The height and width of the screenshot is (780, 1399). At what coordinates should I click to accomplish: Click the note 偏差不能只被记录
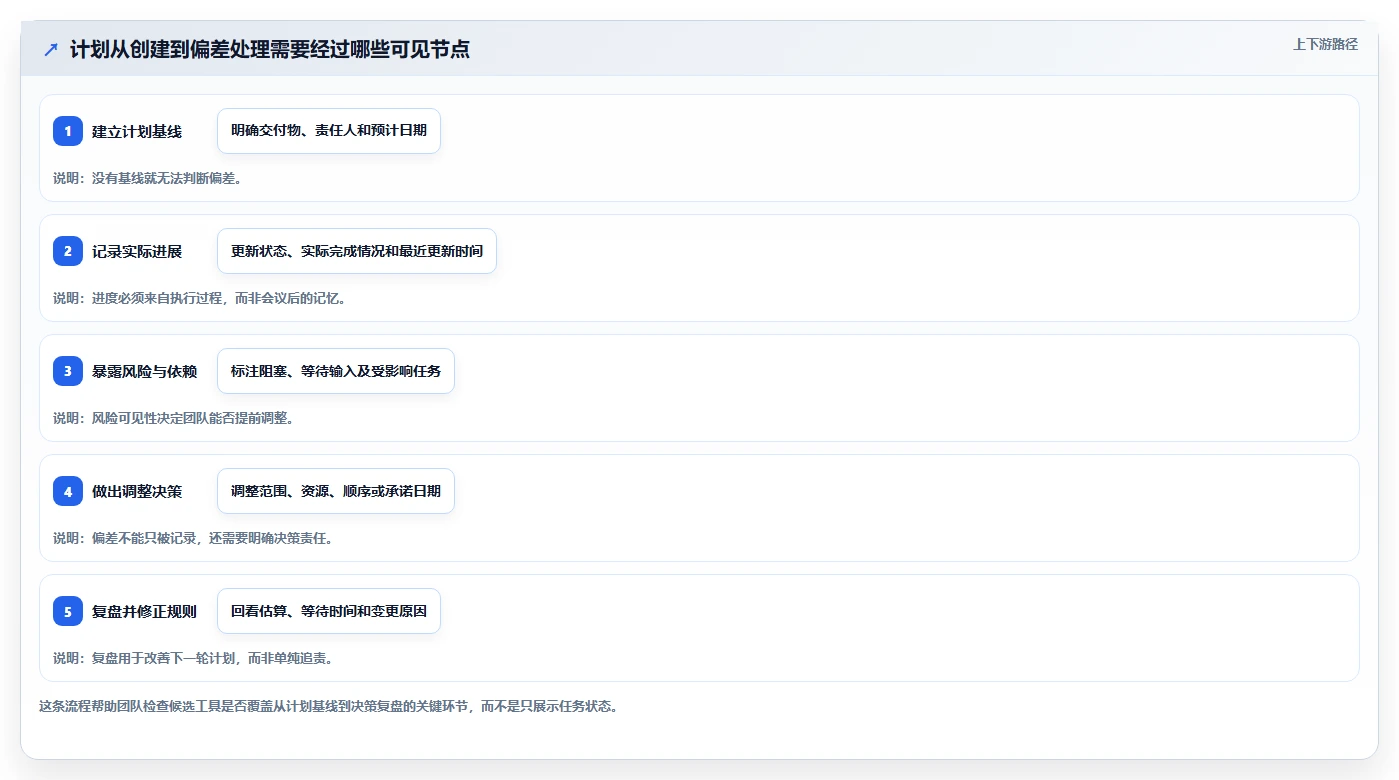click(x=193, y=538)
